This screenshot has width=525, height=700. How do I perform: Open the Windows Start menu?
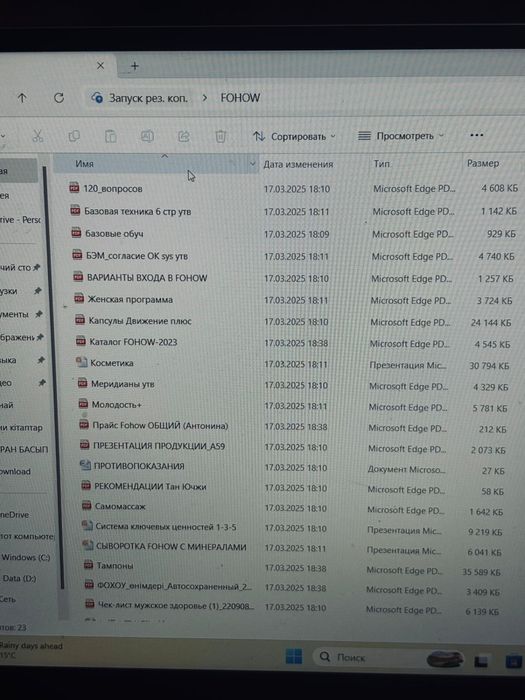(294, 656)
